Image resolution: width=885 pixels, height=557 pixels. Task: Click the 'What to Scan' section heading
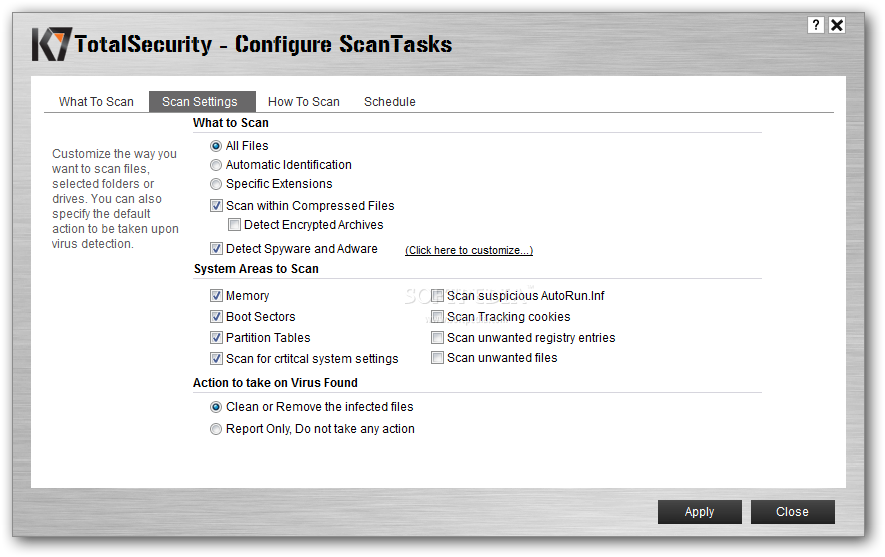231,122
